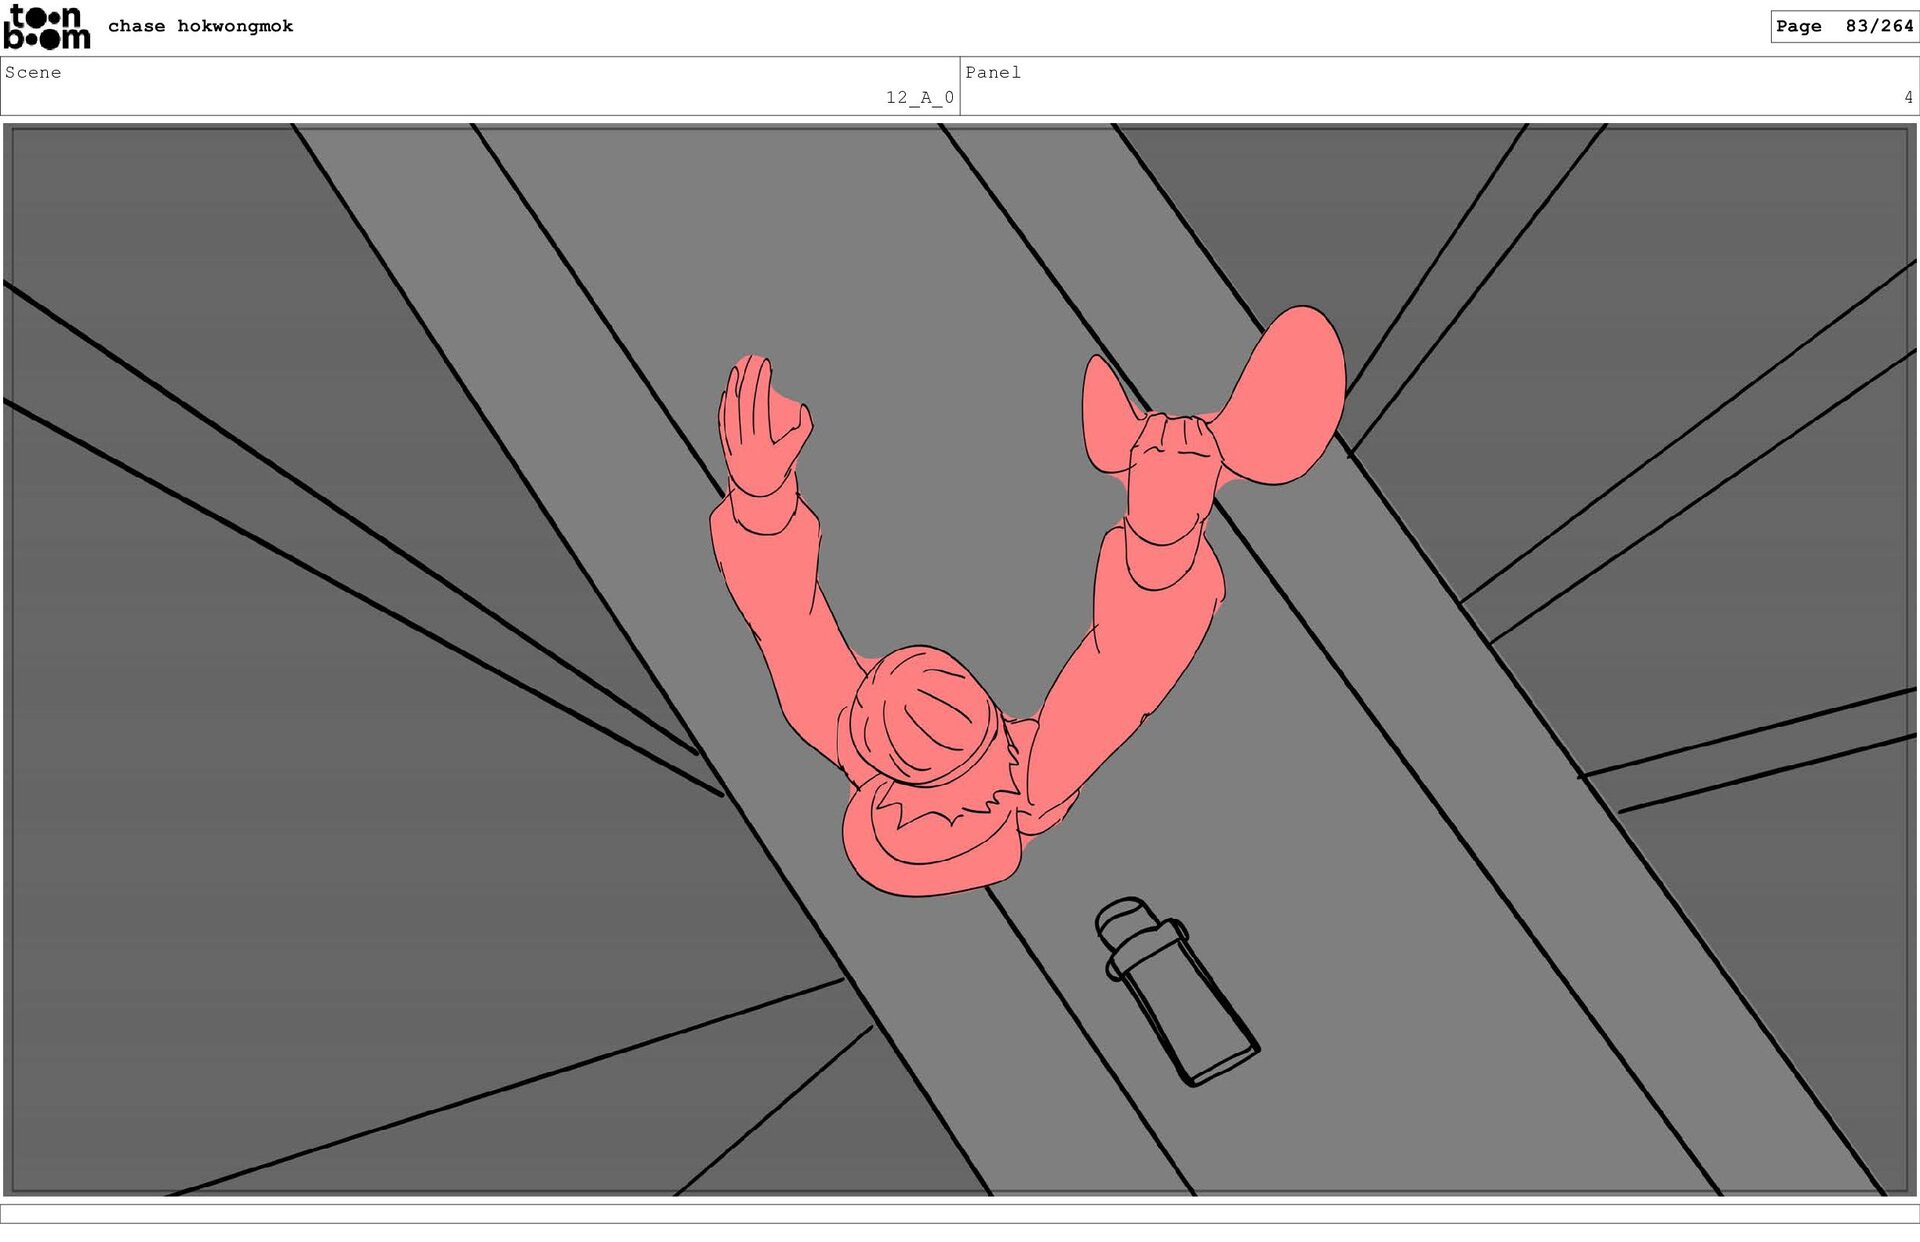Click the empty notes bar below the panel
This screenshot has height=1242, width=1920.
[x=960, y=1213]
